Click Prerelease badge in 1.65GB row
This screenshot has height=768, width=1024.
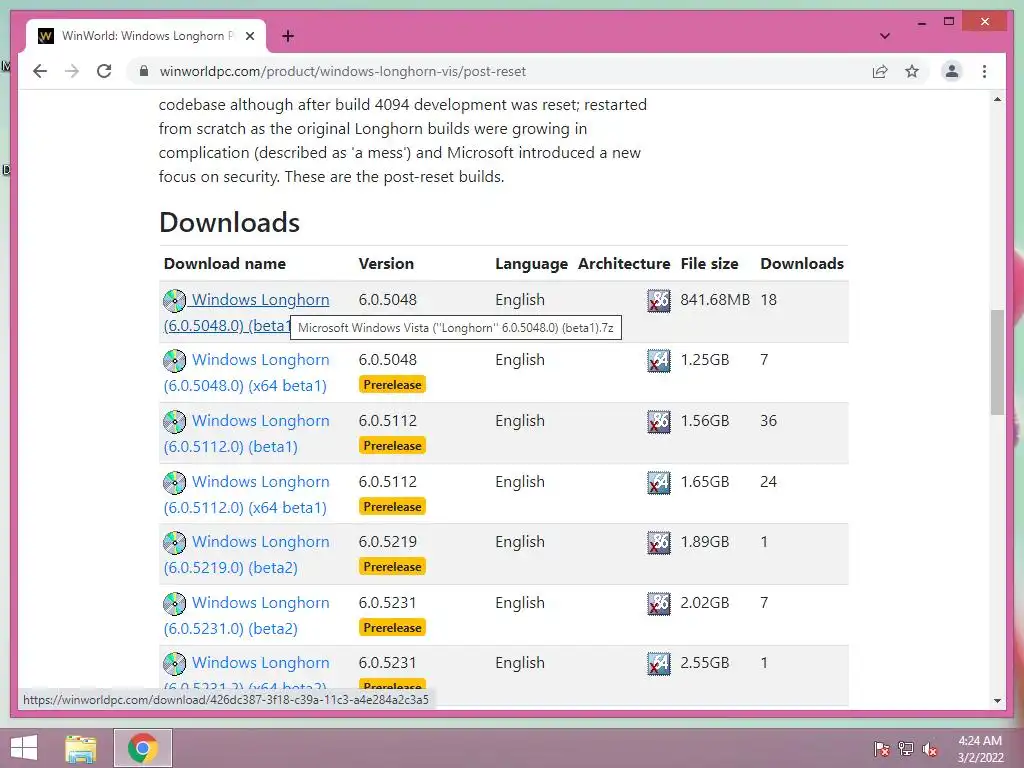[x=392, y=506]
